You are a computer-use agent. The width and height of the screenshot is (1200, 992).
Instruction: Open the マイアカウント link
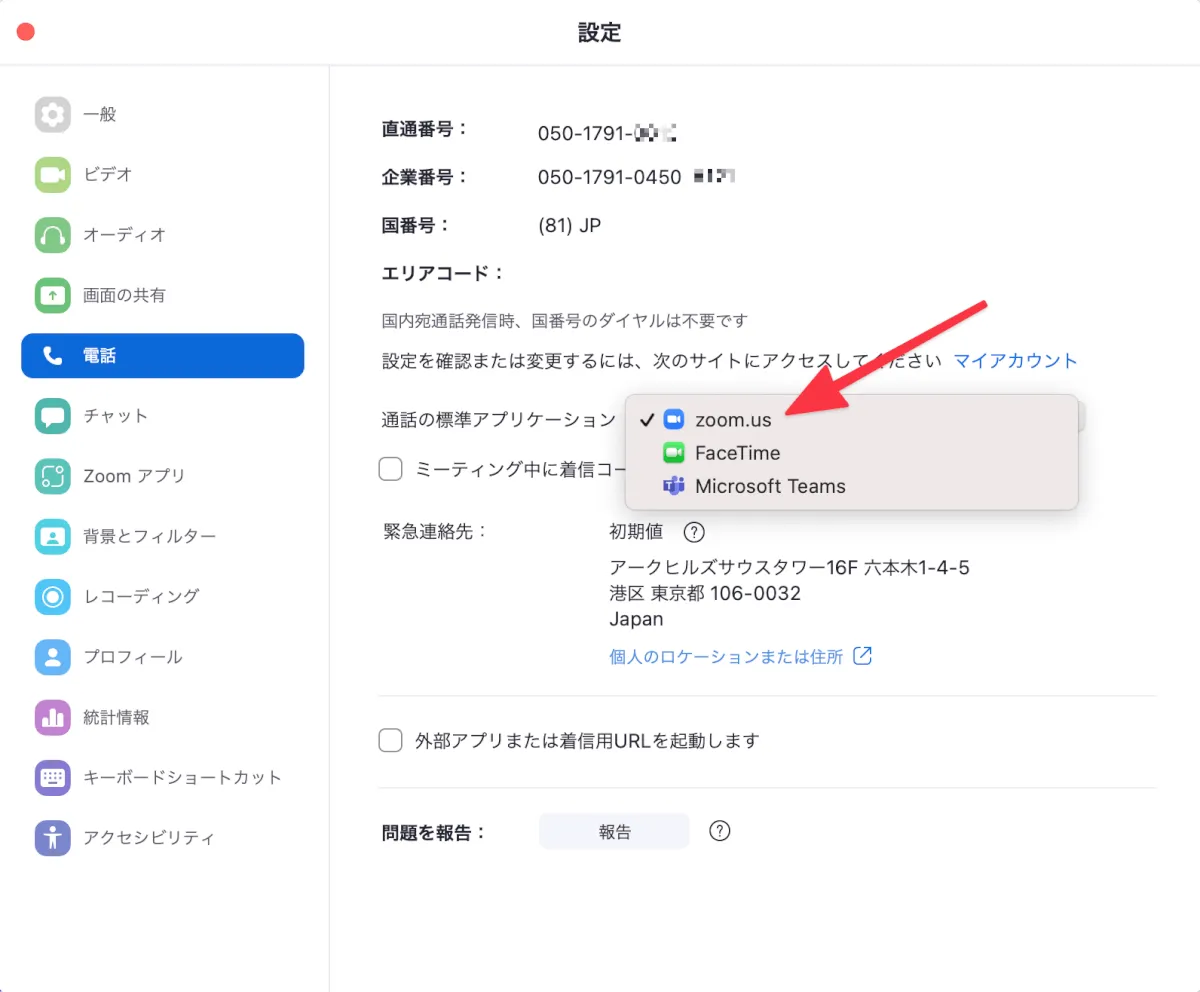click(1015, 361)
